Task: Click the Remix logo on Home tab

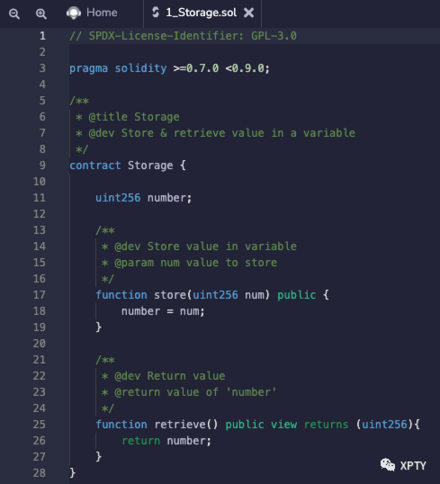Action: pos(74,13)
